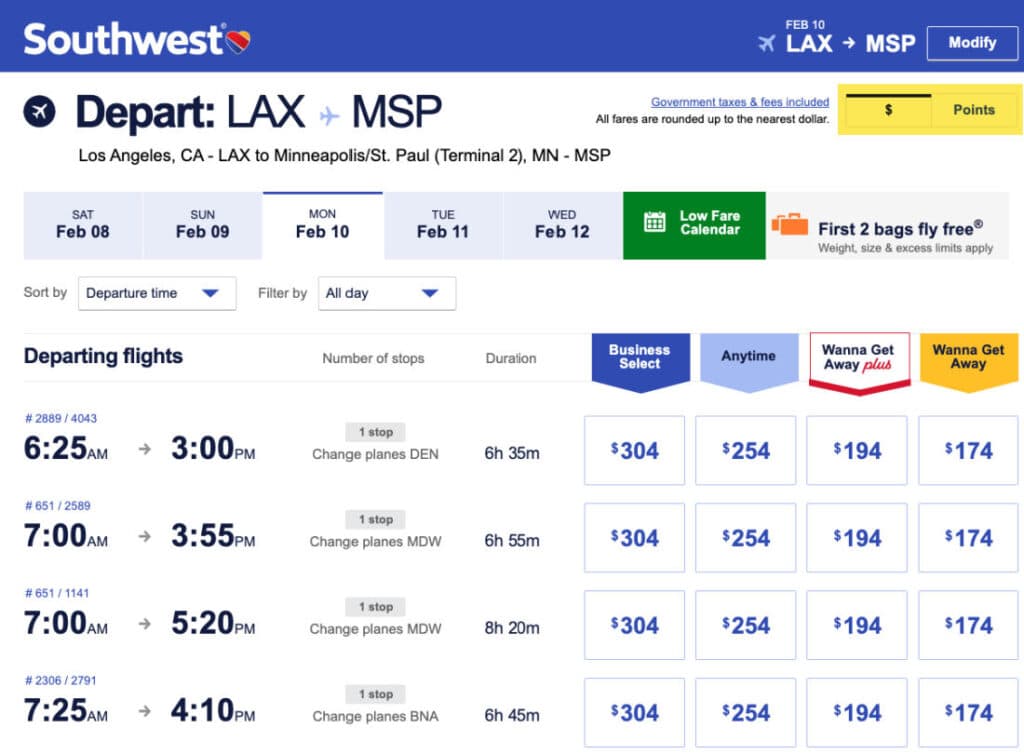This screenshot has height=754, width=1024.
Task: Switch fare display to Points
Action: pos(973,110)
